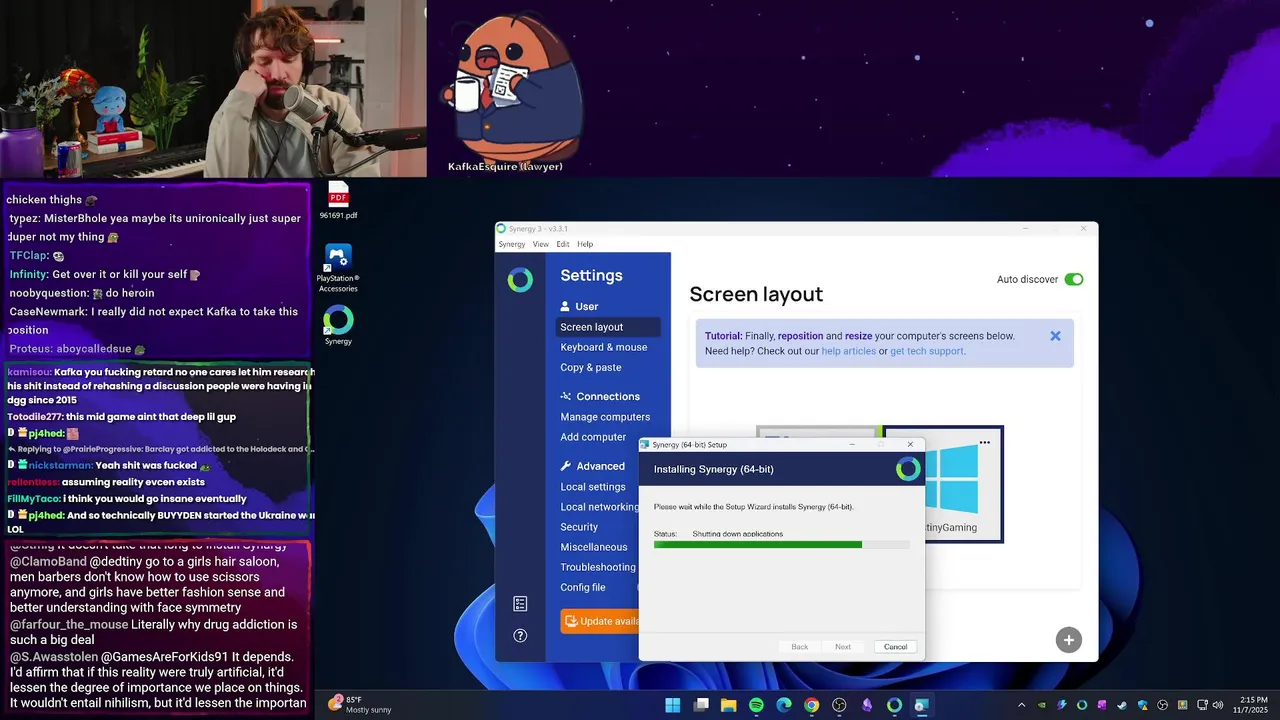
Task: Open the Synergy menu in the menu bar
Action: coord(512,244)
